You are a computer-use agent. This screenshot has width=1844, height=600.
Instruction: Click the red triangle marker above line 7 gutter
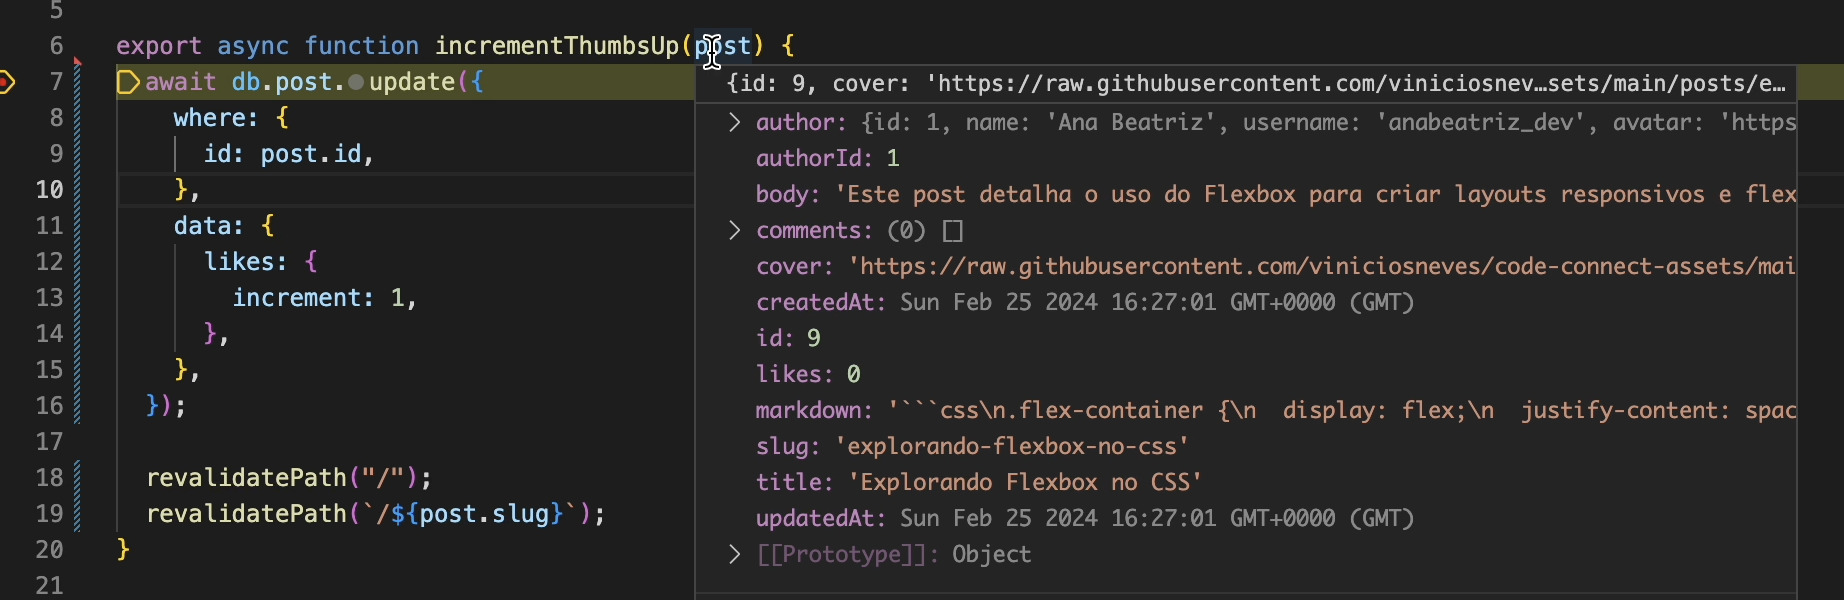point(78,63)
